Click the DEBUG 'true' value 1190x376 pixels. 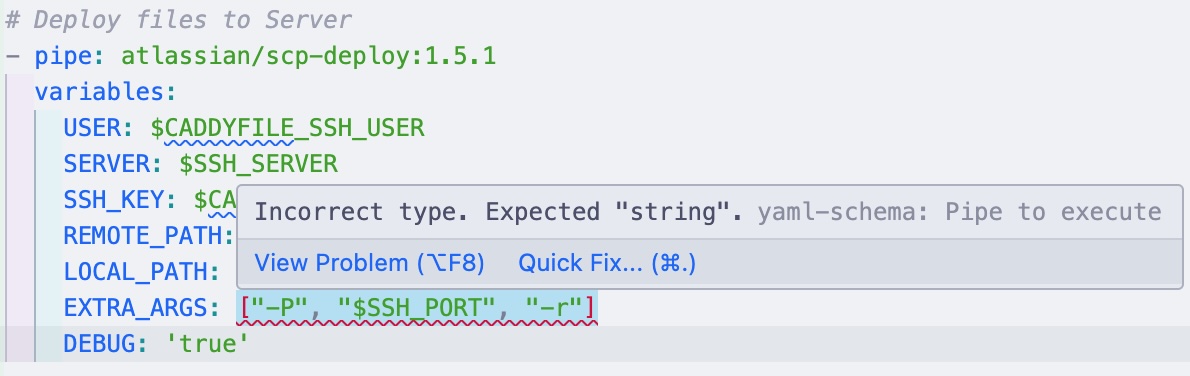207,344
